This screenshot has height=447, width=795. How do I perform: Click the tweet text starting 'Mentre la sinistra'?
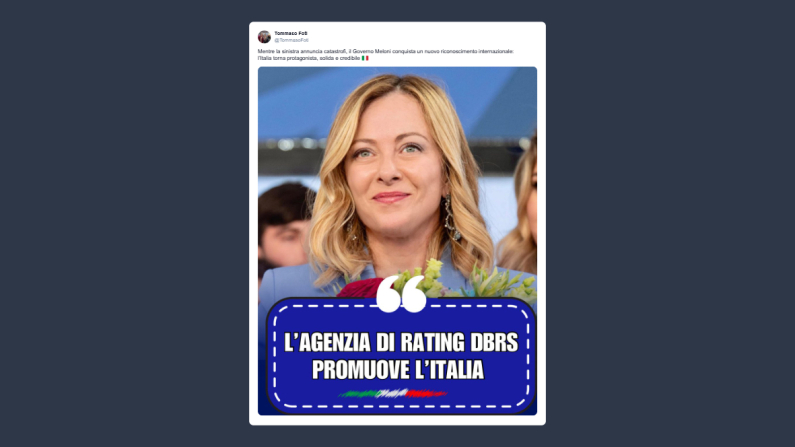click(x=385, y=55)
